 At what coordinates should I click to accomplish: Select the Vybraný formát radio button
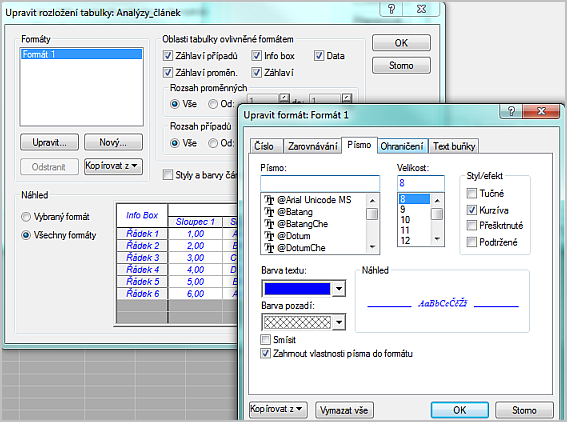tap(26, 217)
